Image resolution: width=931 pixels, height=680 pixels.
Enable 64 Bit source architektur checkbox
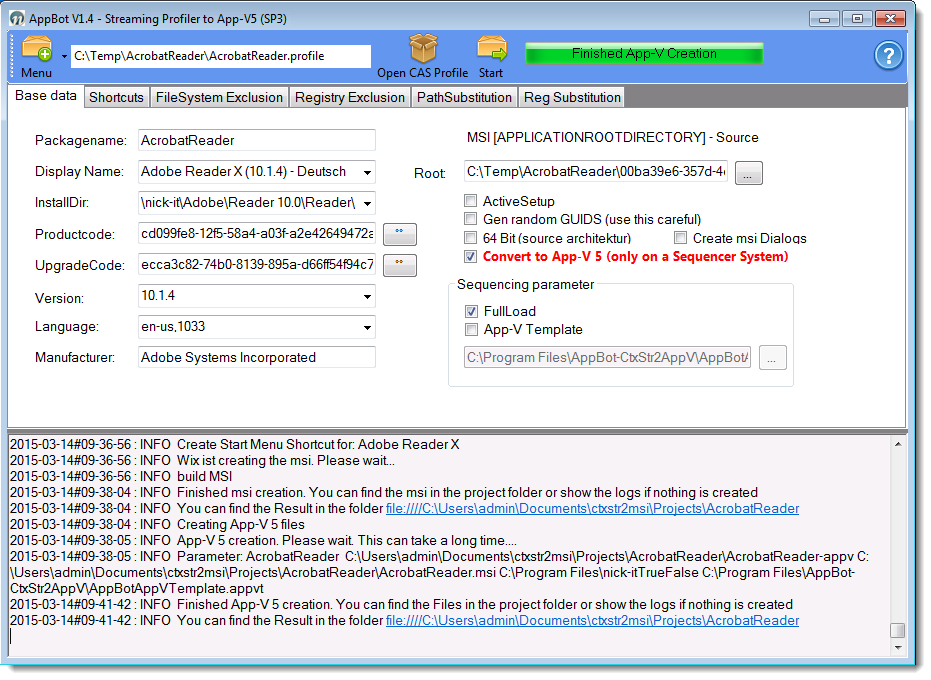click(x=471, y=238)
